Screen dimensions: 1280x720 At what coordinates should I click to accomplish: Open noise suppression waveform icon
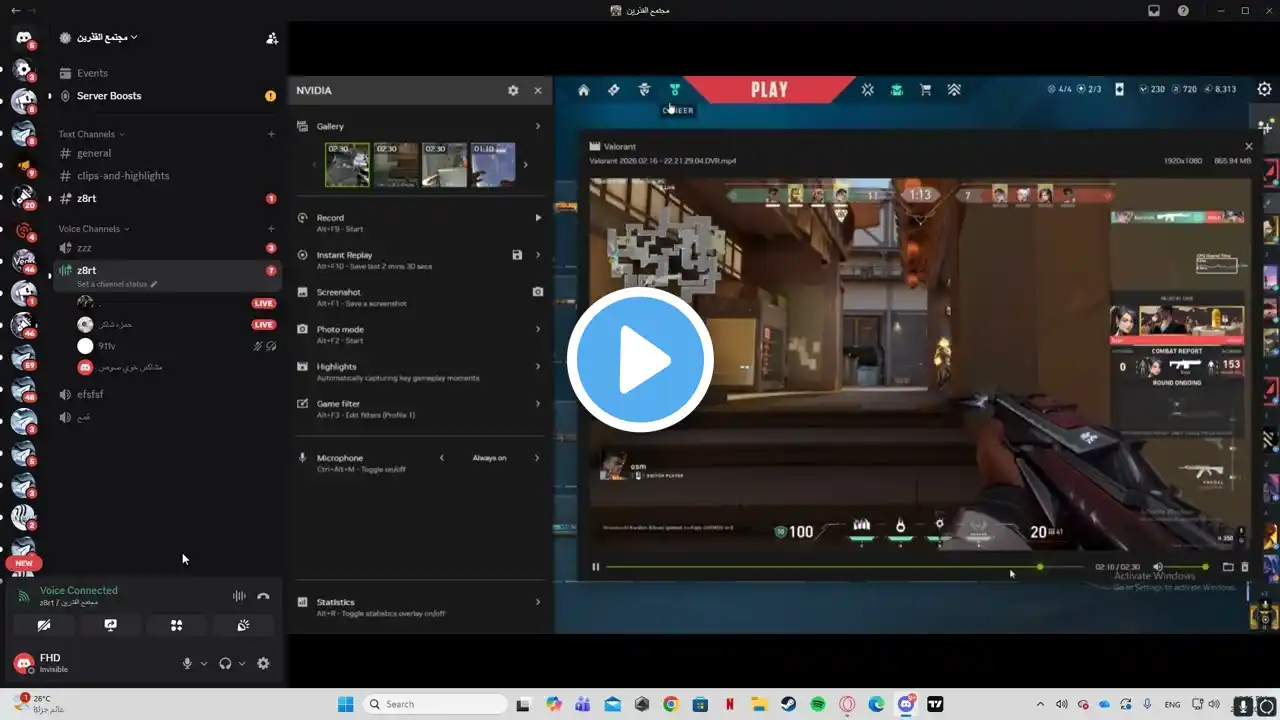[239, 596]
